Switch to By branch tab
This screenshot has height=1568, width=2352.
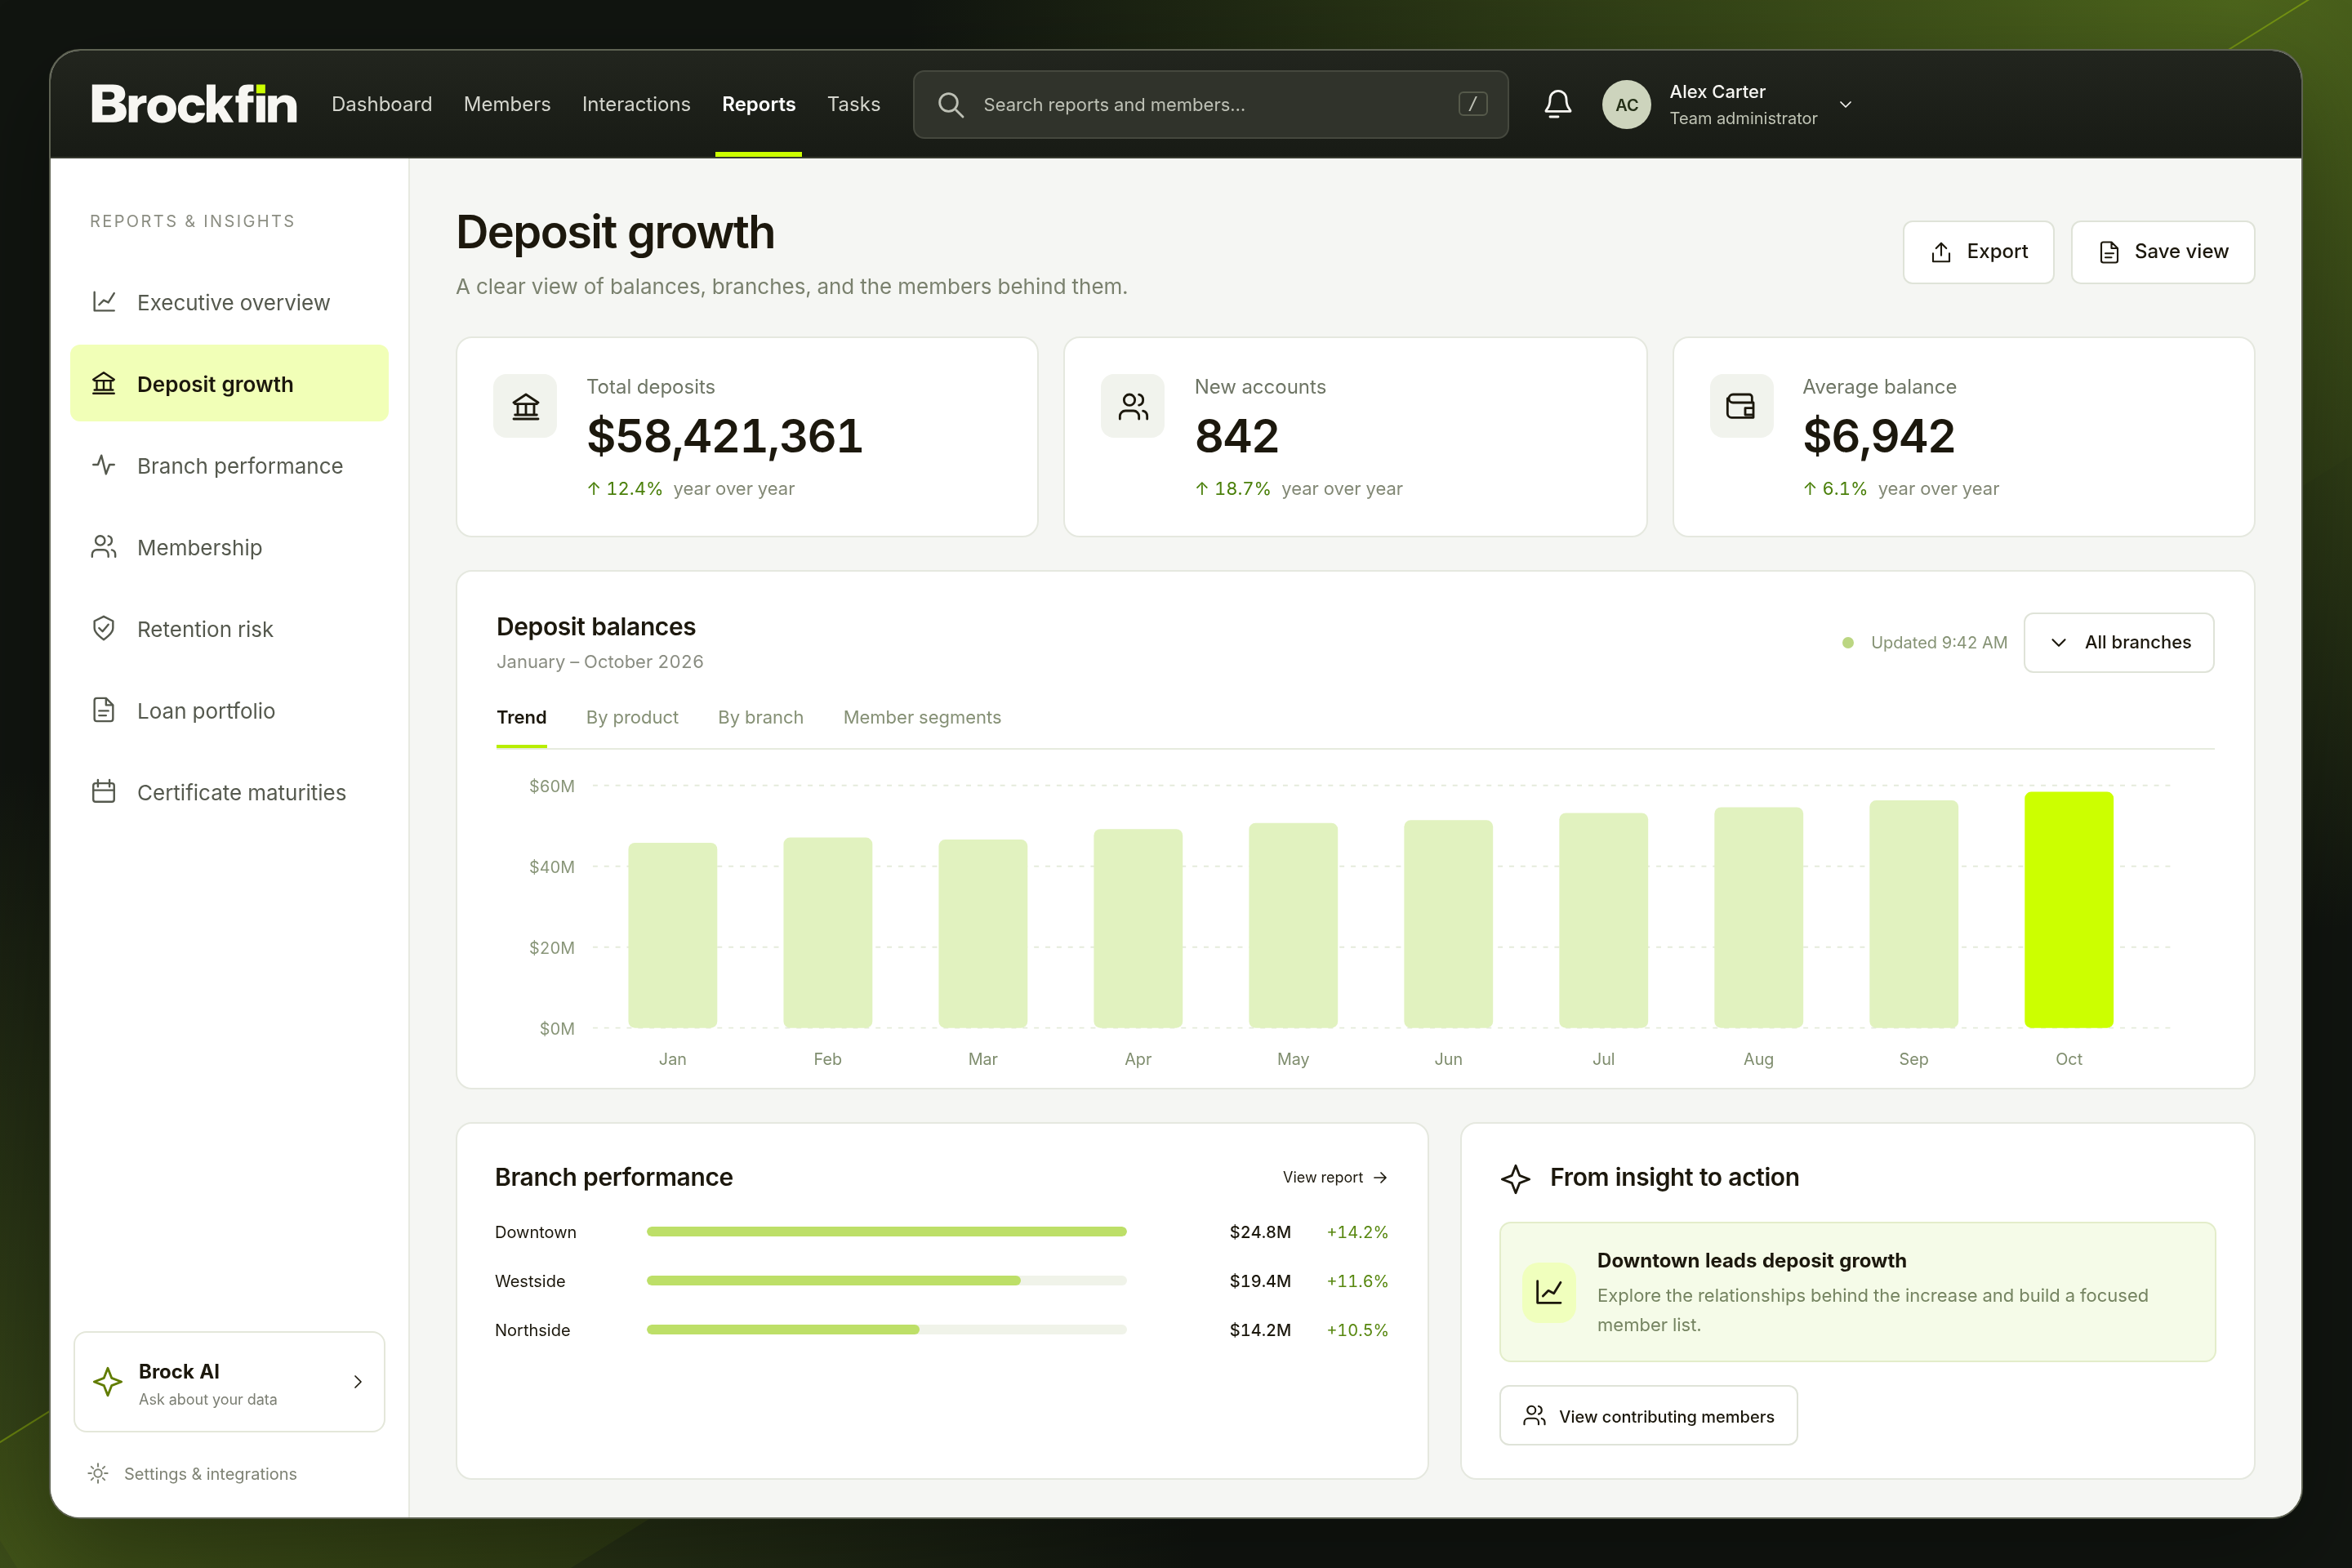(x=760, y=717)
